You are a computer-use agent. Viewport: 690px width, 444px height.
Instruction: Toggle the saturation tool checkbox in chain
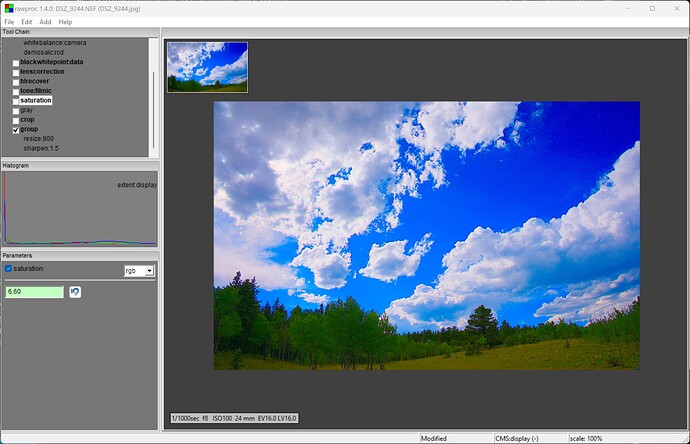click(16, 102)
